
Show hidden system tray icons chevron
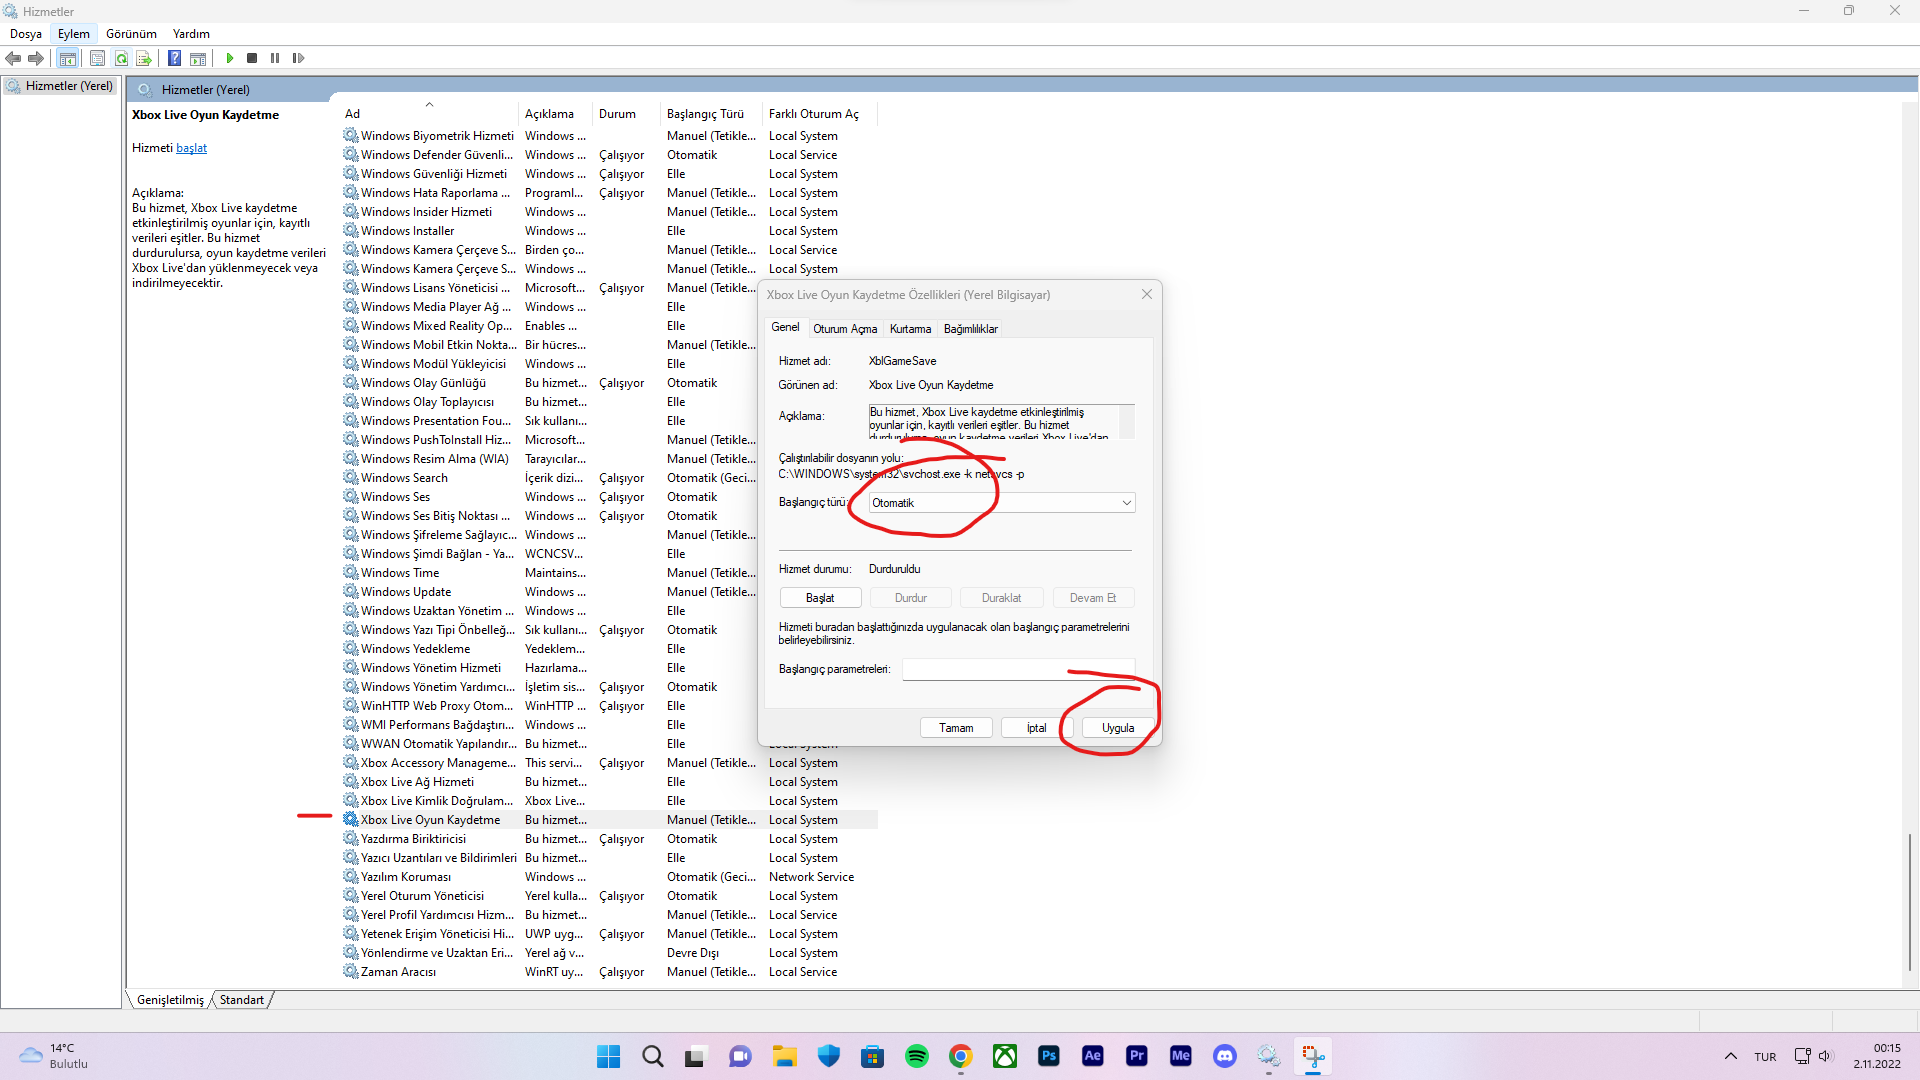point(1730,1056)
